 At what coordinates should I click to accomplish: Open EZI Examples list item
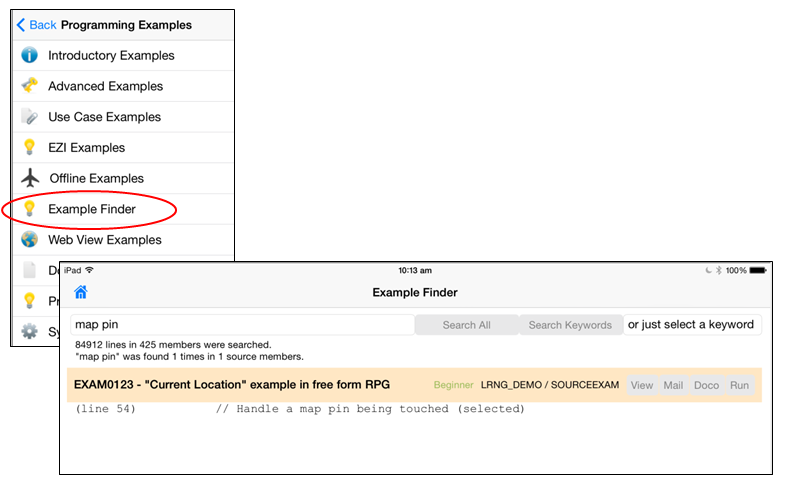point(124,147)
